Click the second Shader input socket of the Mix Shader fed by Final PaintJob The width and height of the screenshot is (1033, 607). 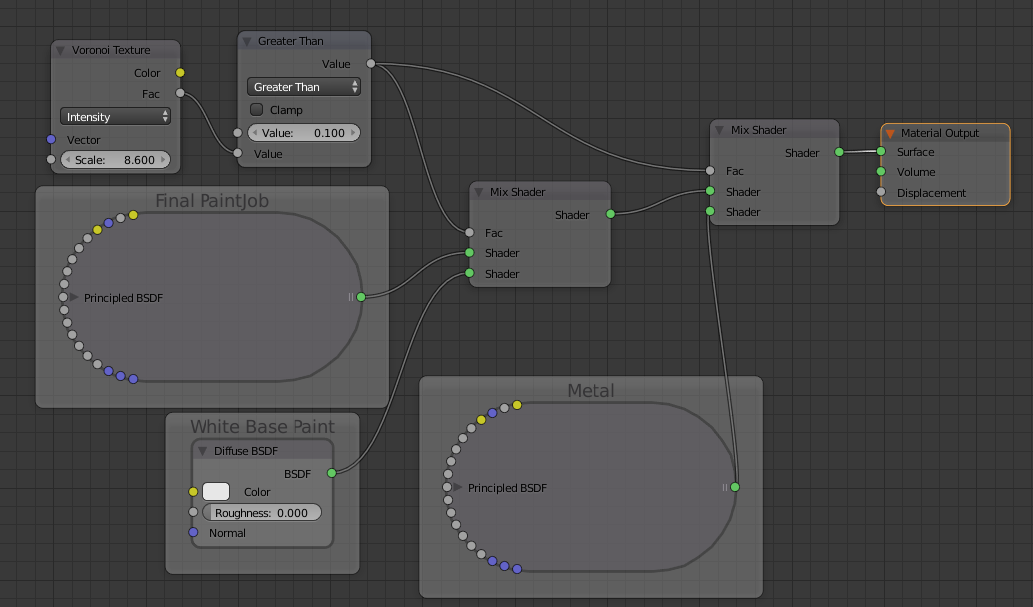point(469,273)
